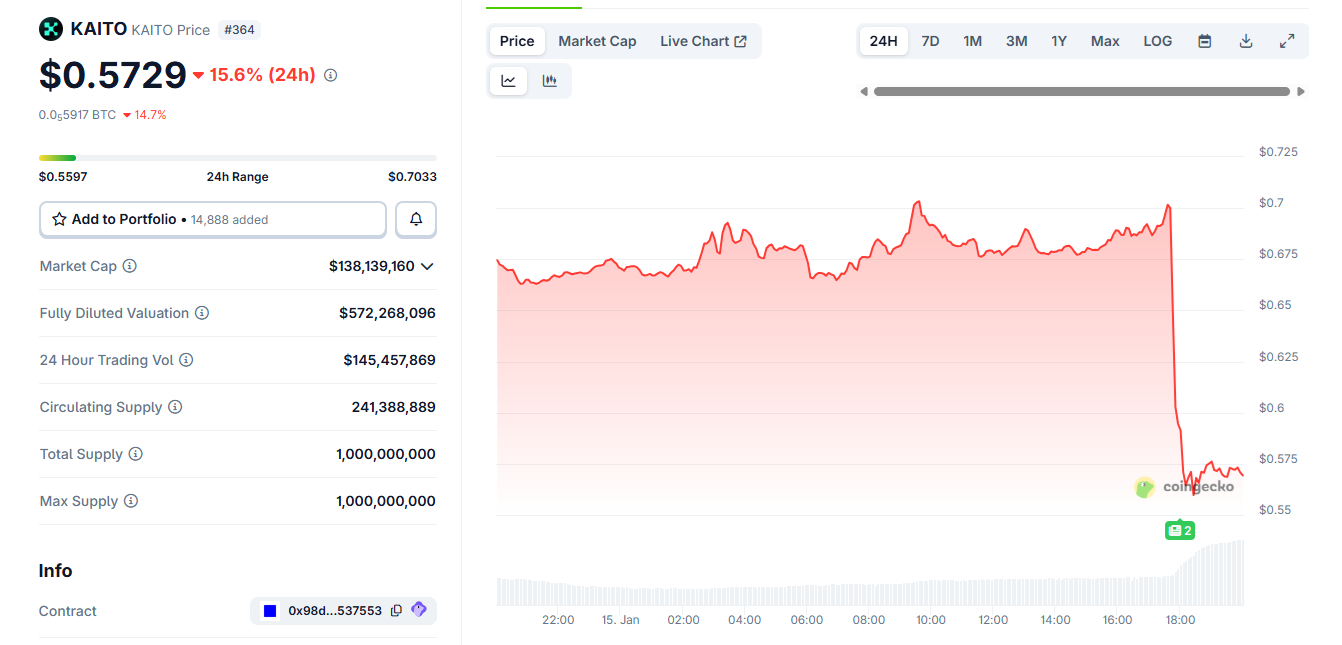
Task: Click Add to Portfolio button
Action: [x=212, y=219]
